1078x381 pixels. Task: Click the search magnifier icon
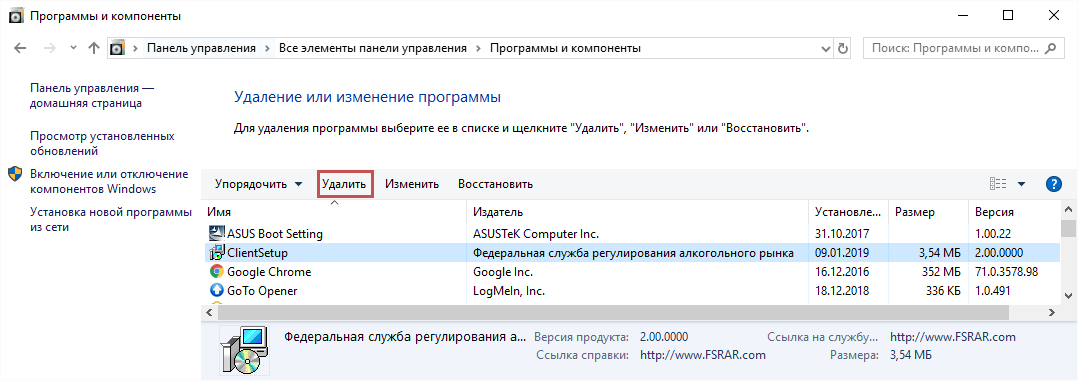click(x=1049, y=48)
